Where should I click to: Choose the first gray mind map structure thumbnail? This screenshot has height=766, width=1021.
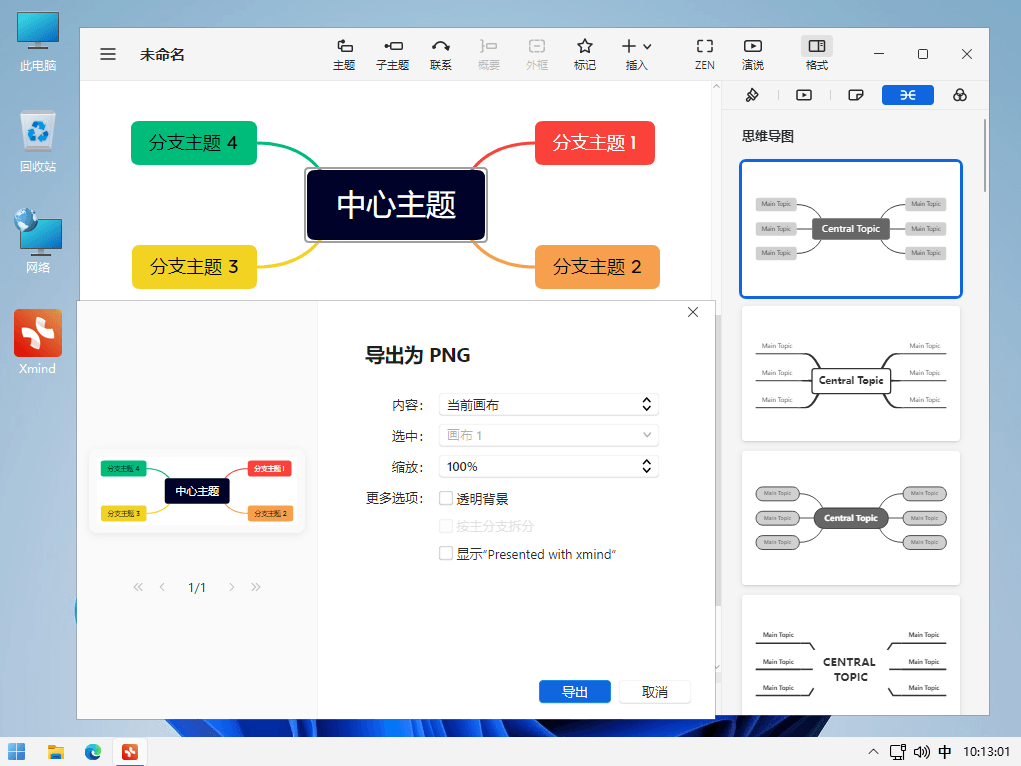[x=851, y=229]
